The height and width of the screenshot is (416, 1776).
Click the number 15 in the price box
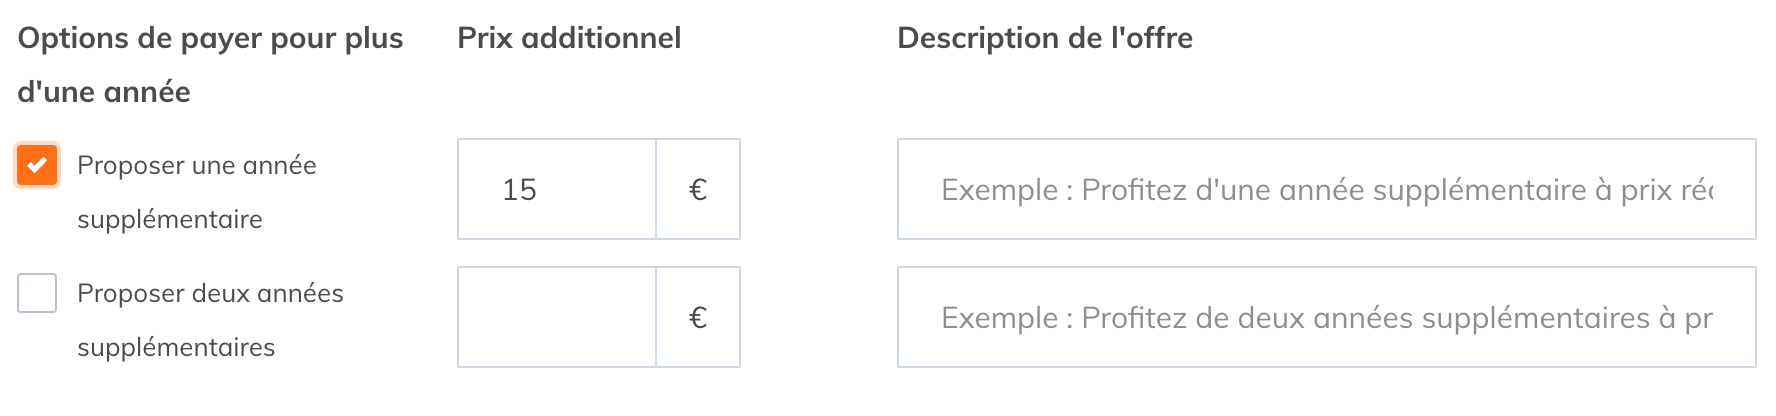click(519, 189)
